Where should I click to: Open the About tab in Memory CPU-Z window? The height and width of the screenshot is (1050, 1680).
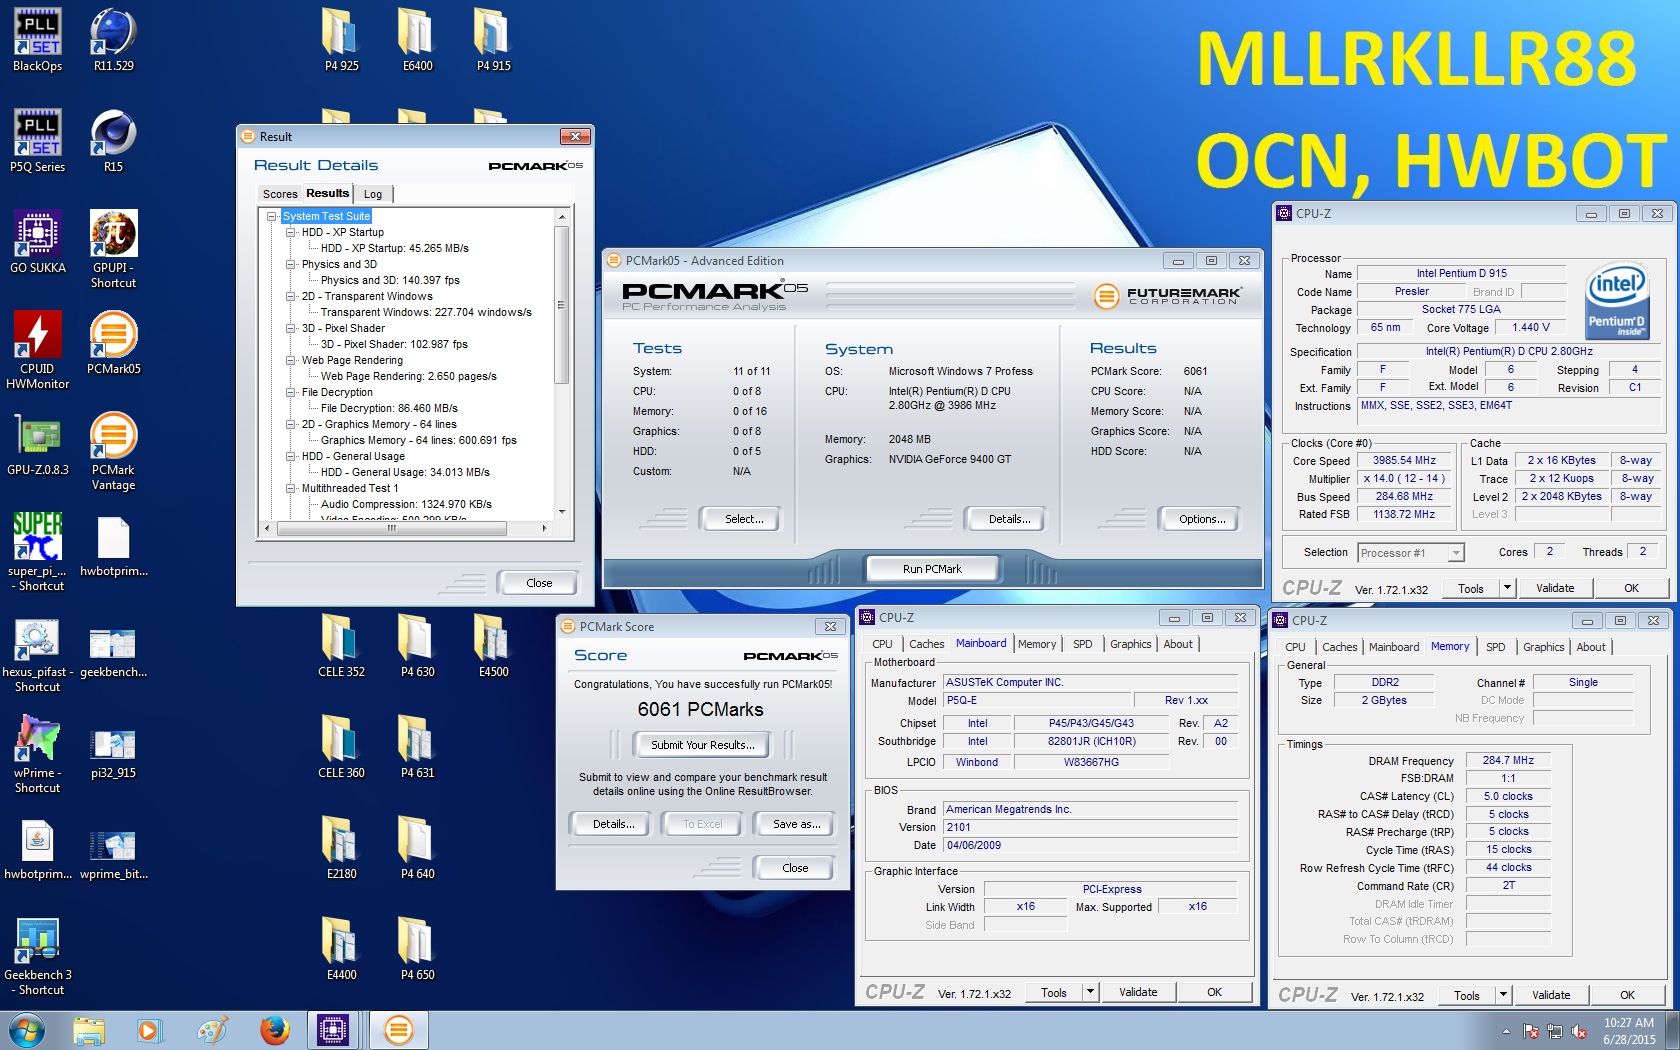click(x=1590, y=647)
